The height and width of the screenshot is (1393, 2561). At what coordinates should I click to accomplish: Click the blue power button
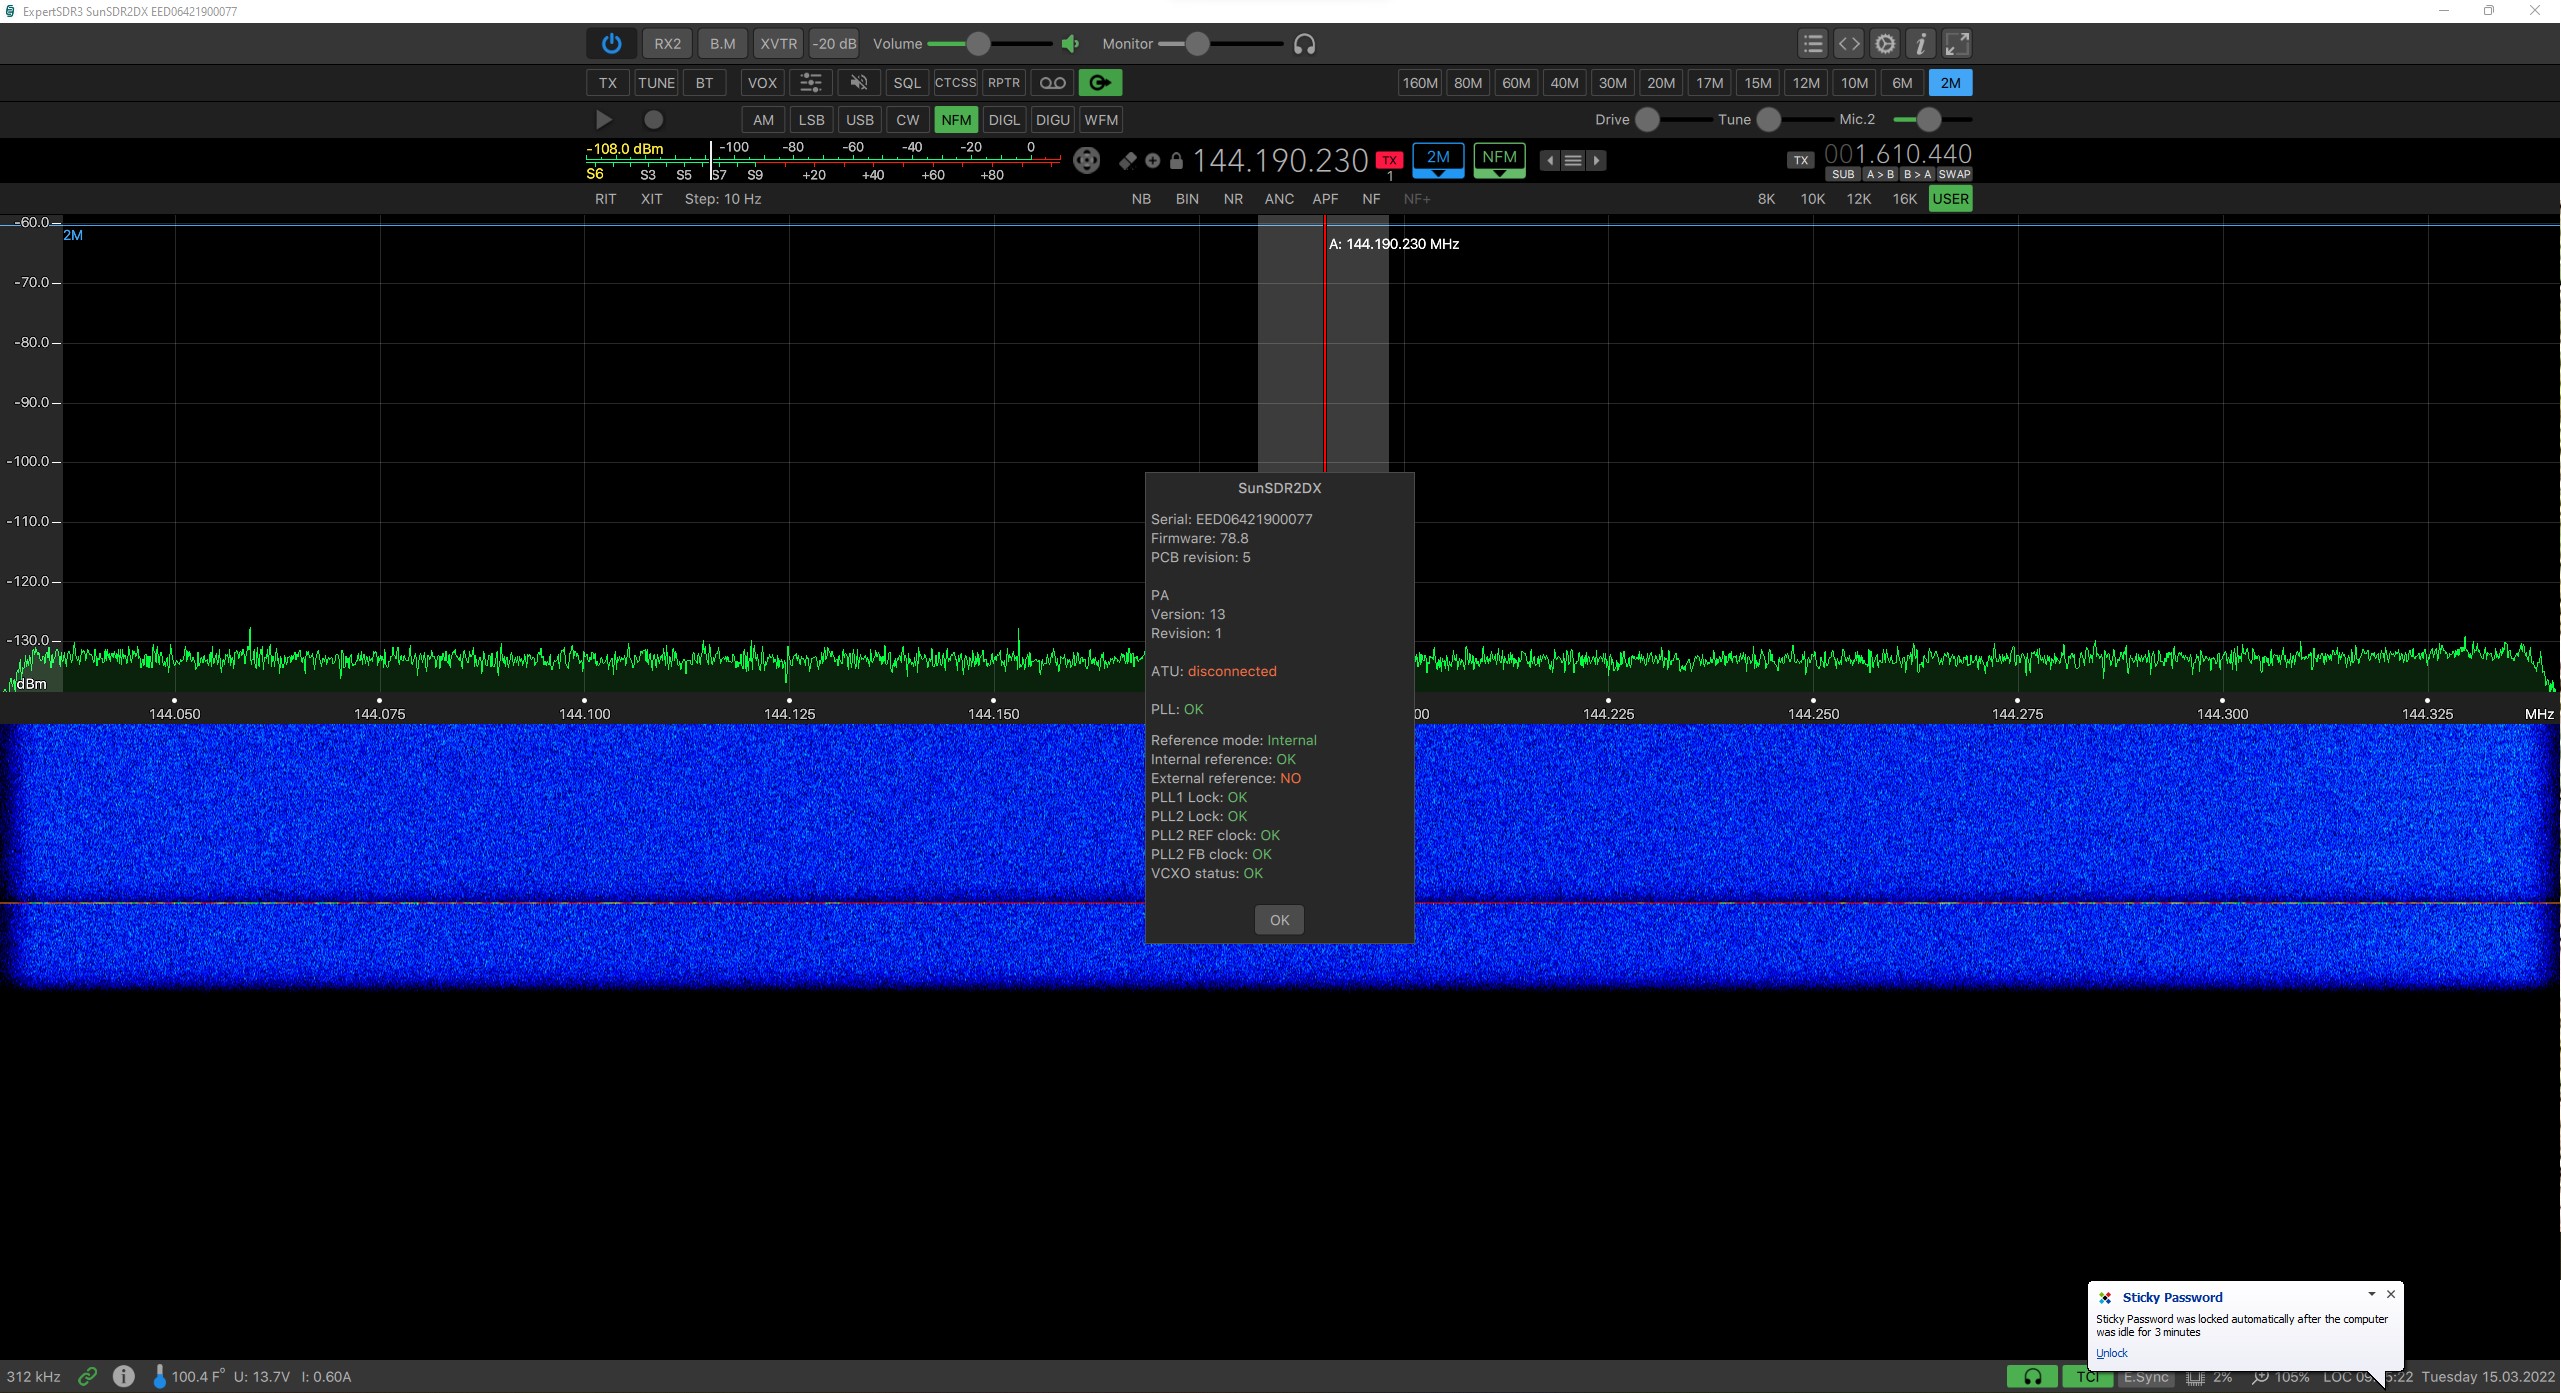tap(611, 44)
